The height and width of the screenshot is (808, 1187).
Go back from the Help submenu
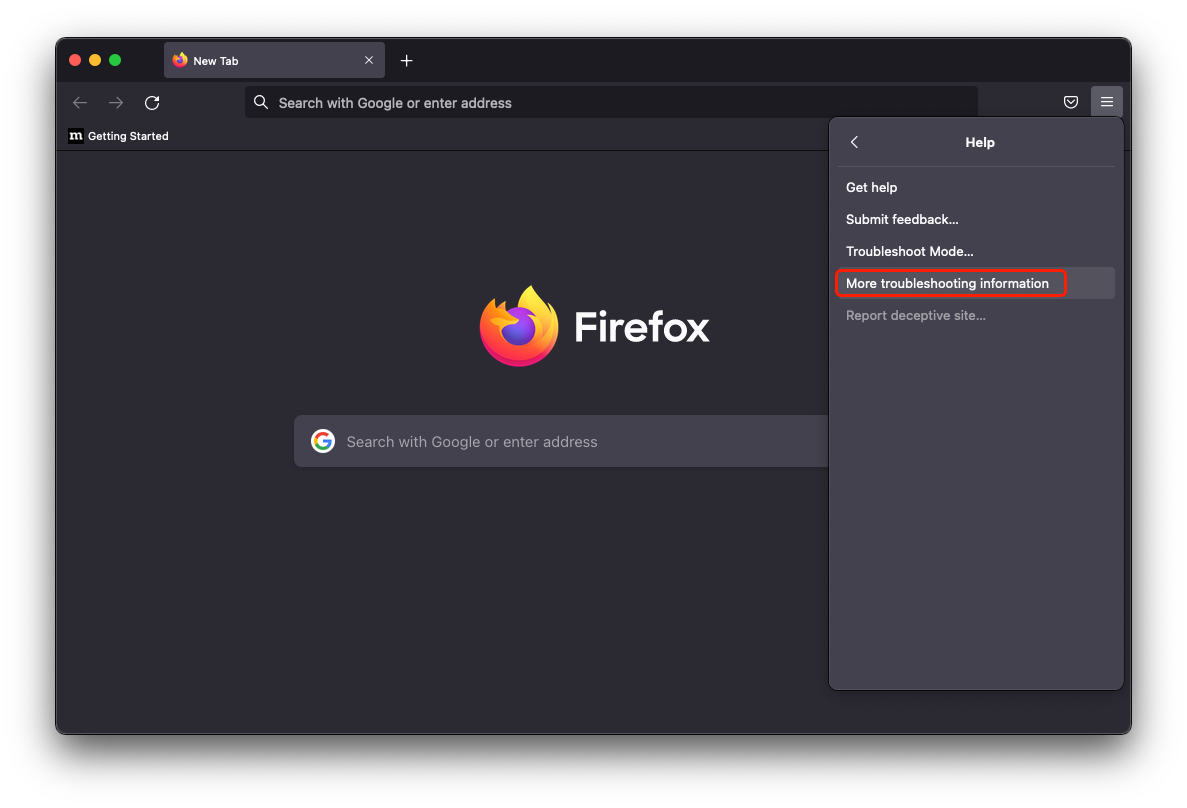pos(855,142)
